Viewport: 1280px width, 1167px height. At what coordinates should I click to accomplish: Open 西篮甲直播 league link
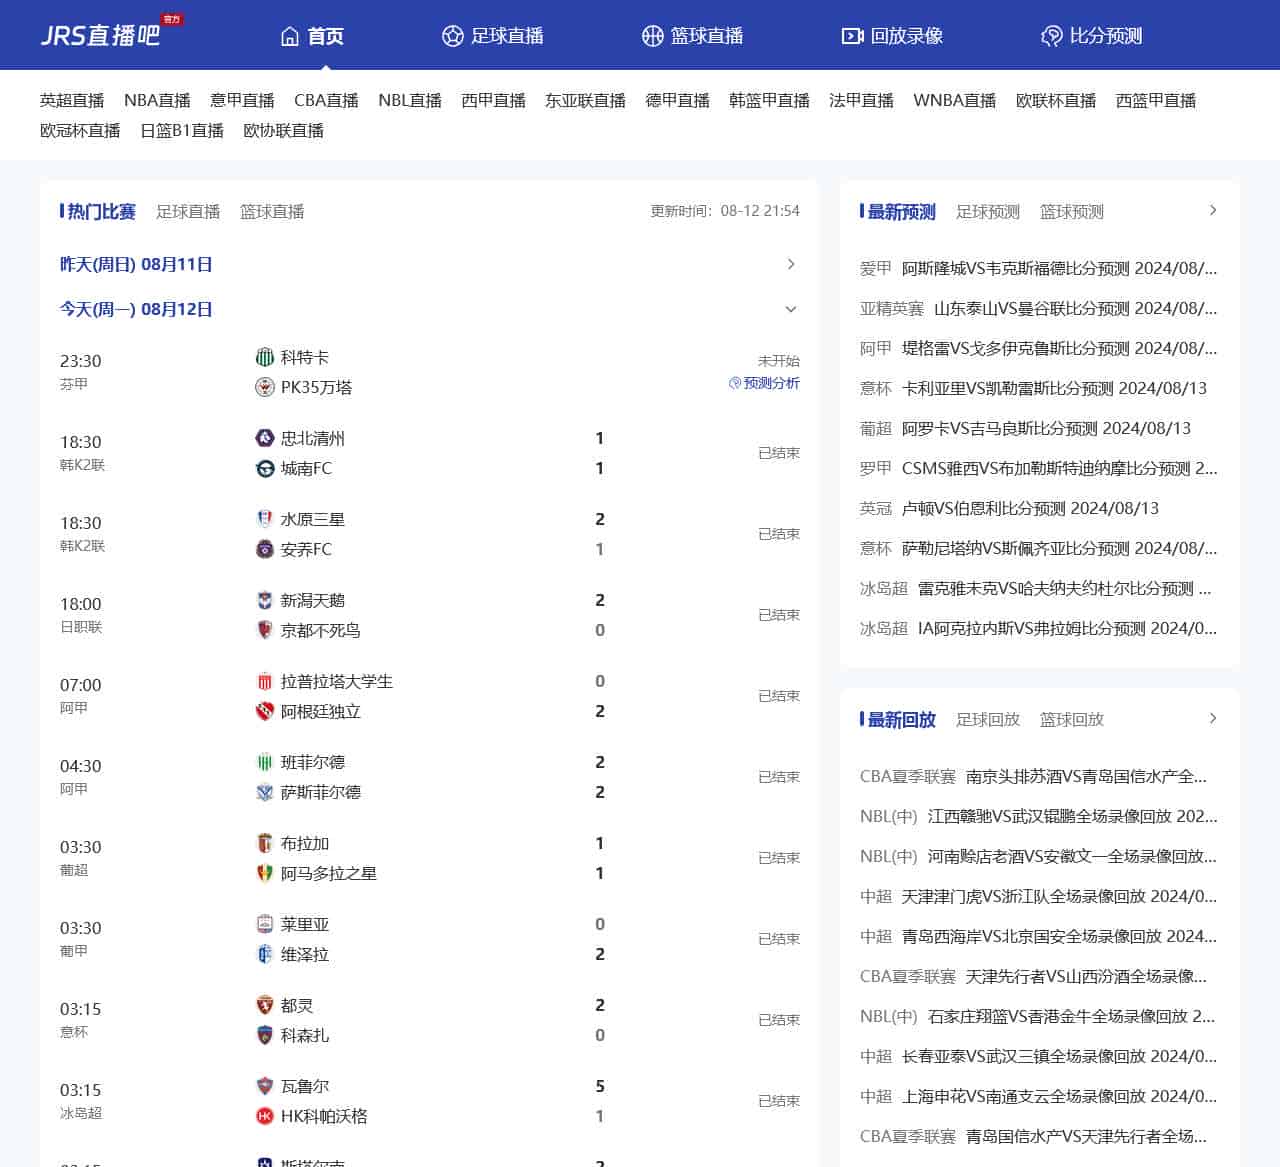point(1155,100)
